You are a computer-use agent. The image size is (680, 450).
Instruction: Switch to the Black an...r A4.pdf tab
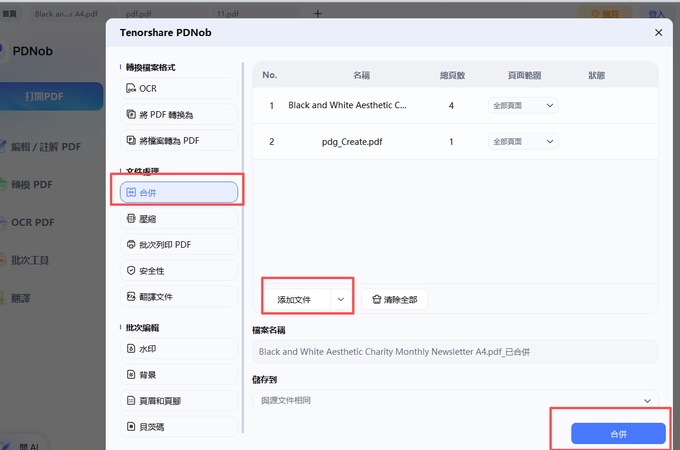click(66, 14)
